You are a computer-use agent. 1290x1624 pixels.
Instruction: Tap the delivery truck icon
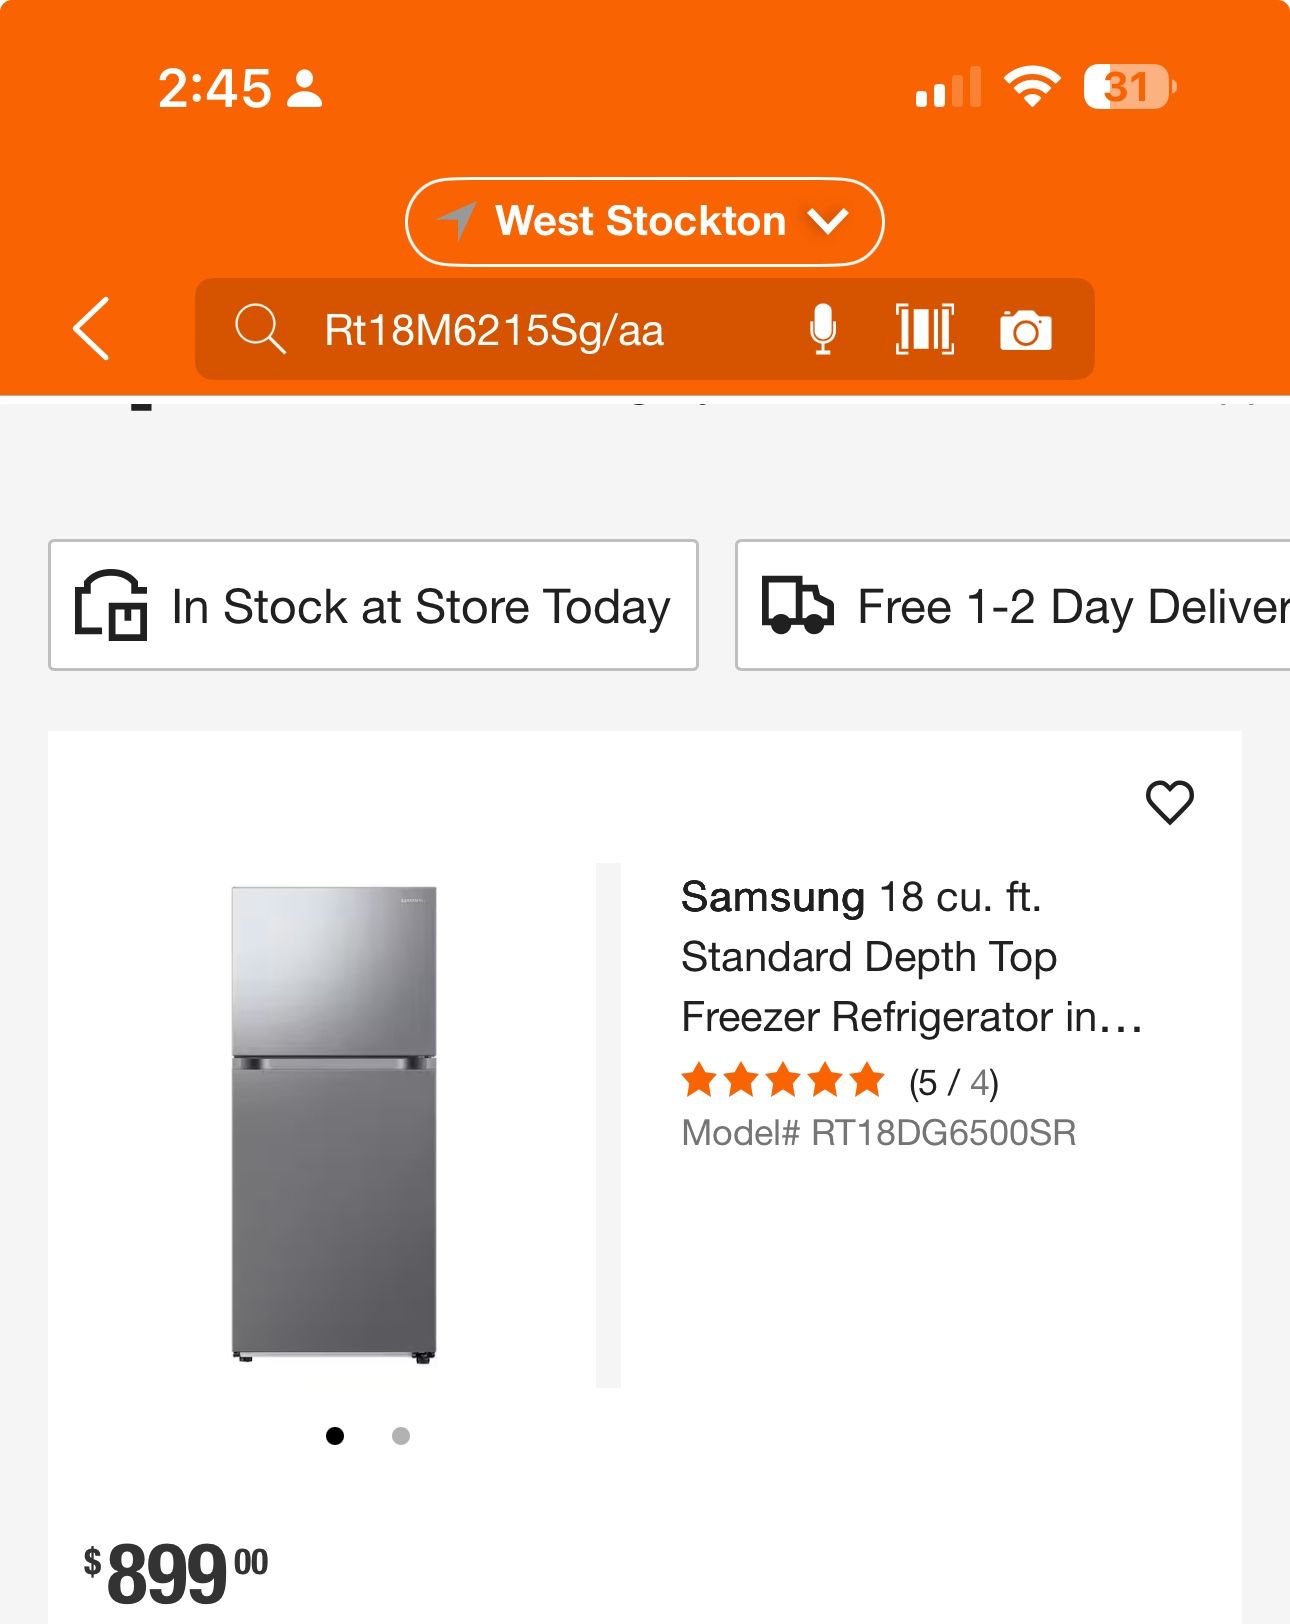[x=797, y=605]
